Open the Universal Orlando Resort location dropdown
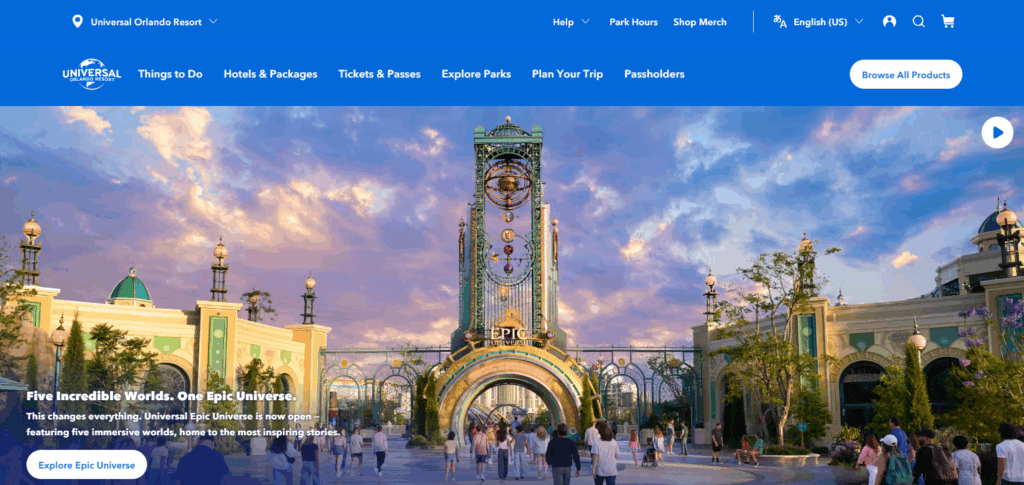Screen dimensions: 1024x485 pyautogui.click(x=153, y=22)
